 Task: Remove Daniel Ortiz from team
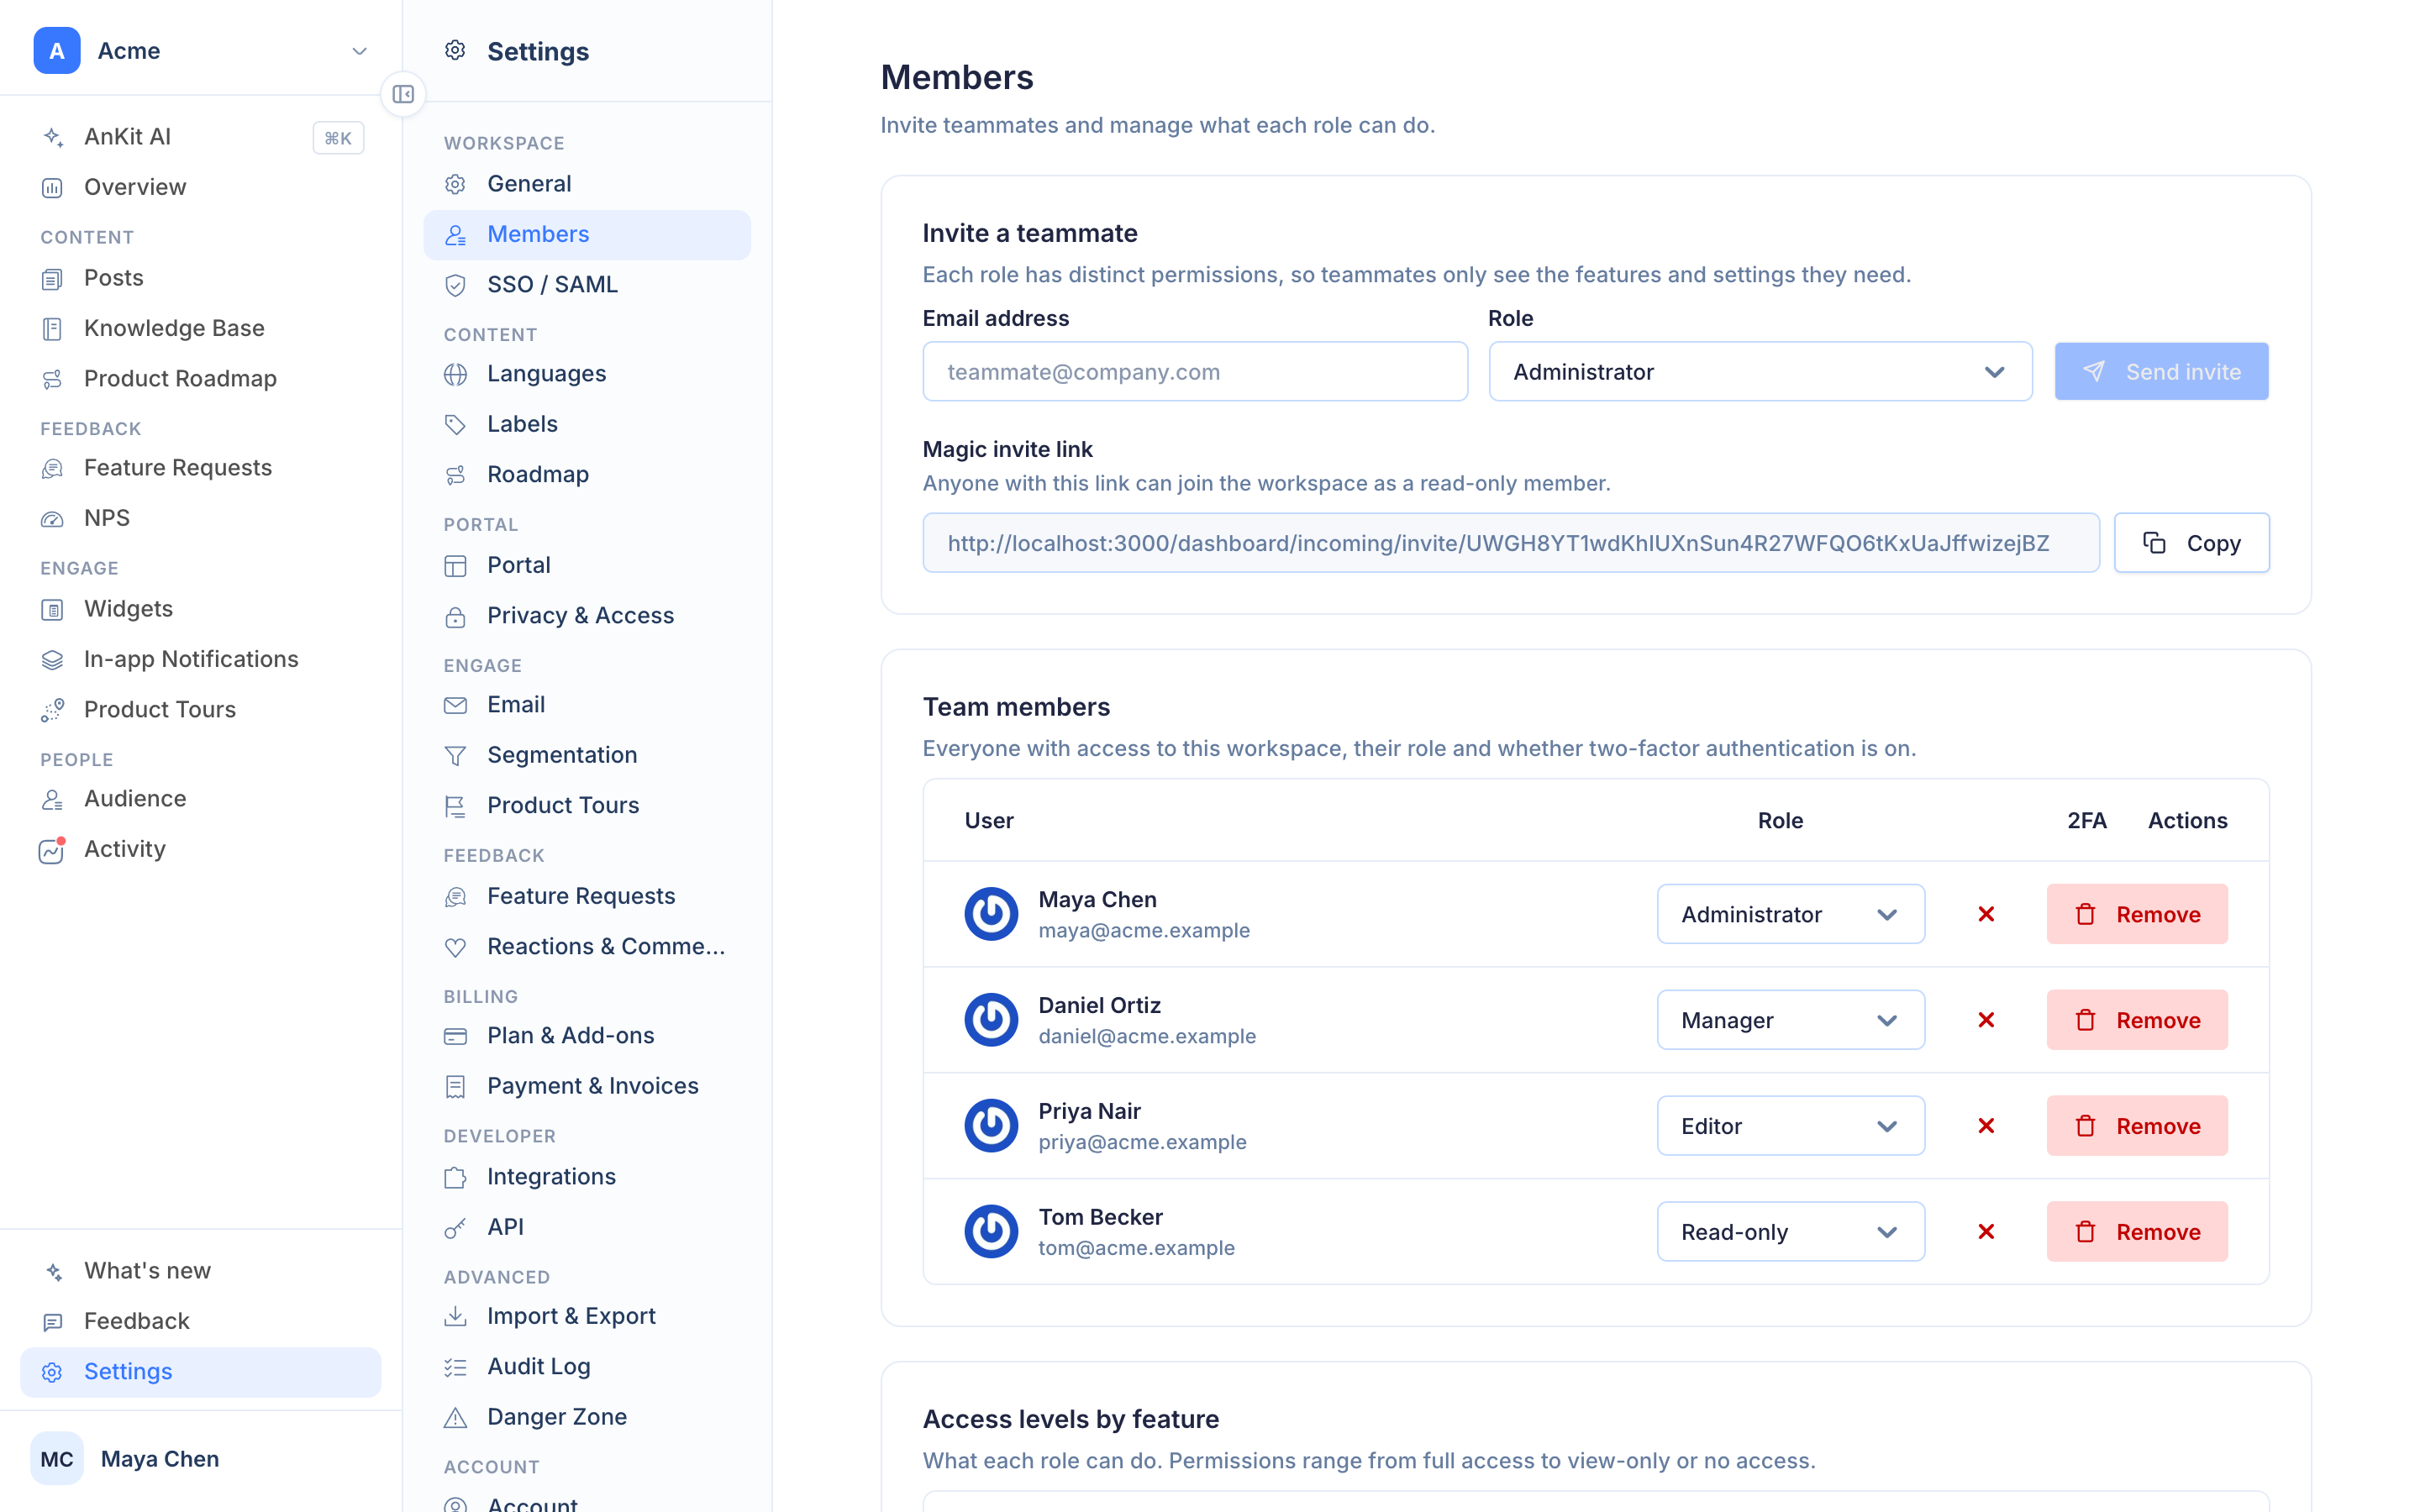(2137, 1020)
